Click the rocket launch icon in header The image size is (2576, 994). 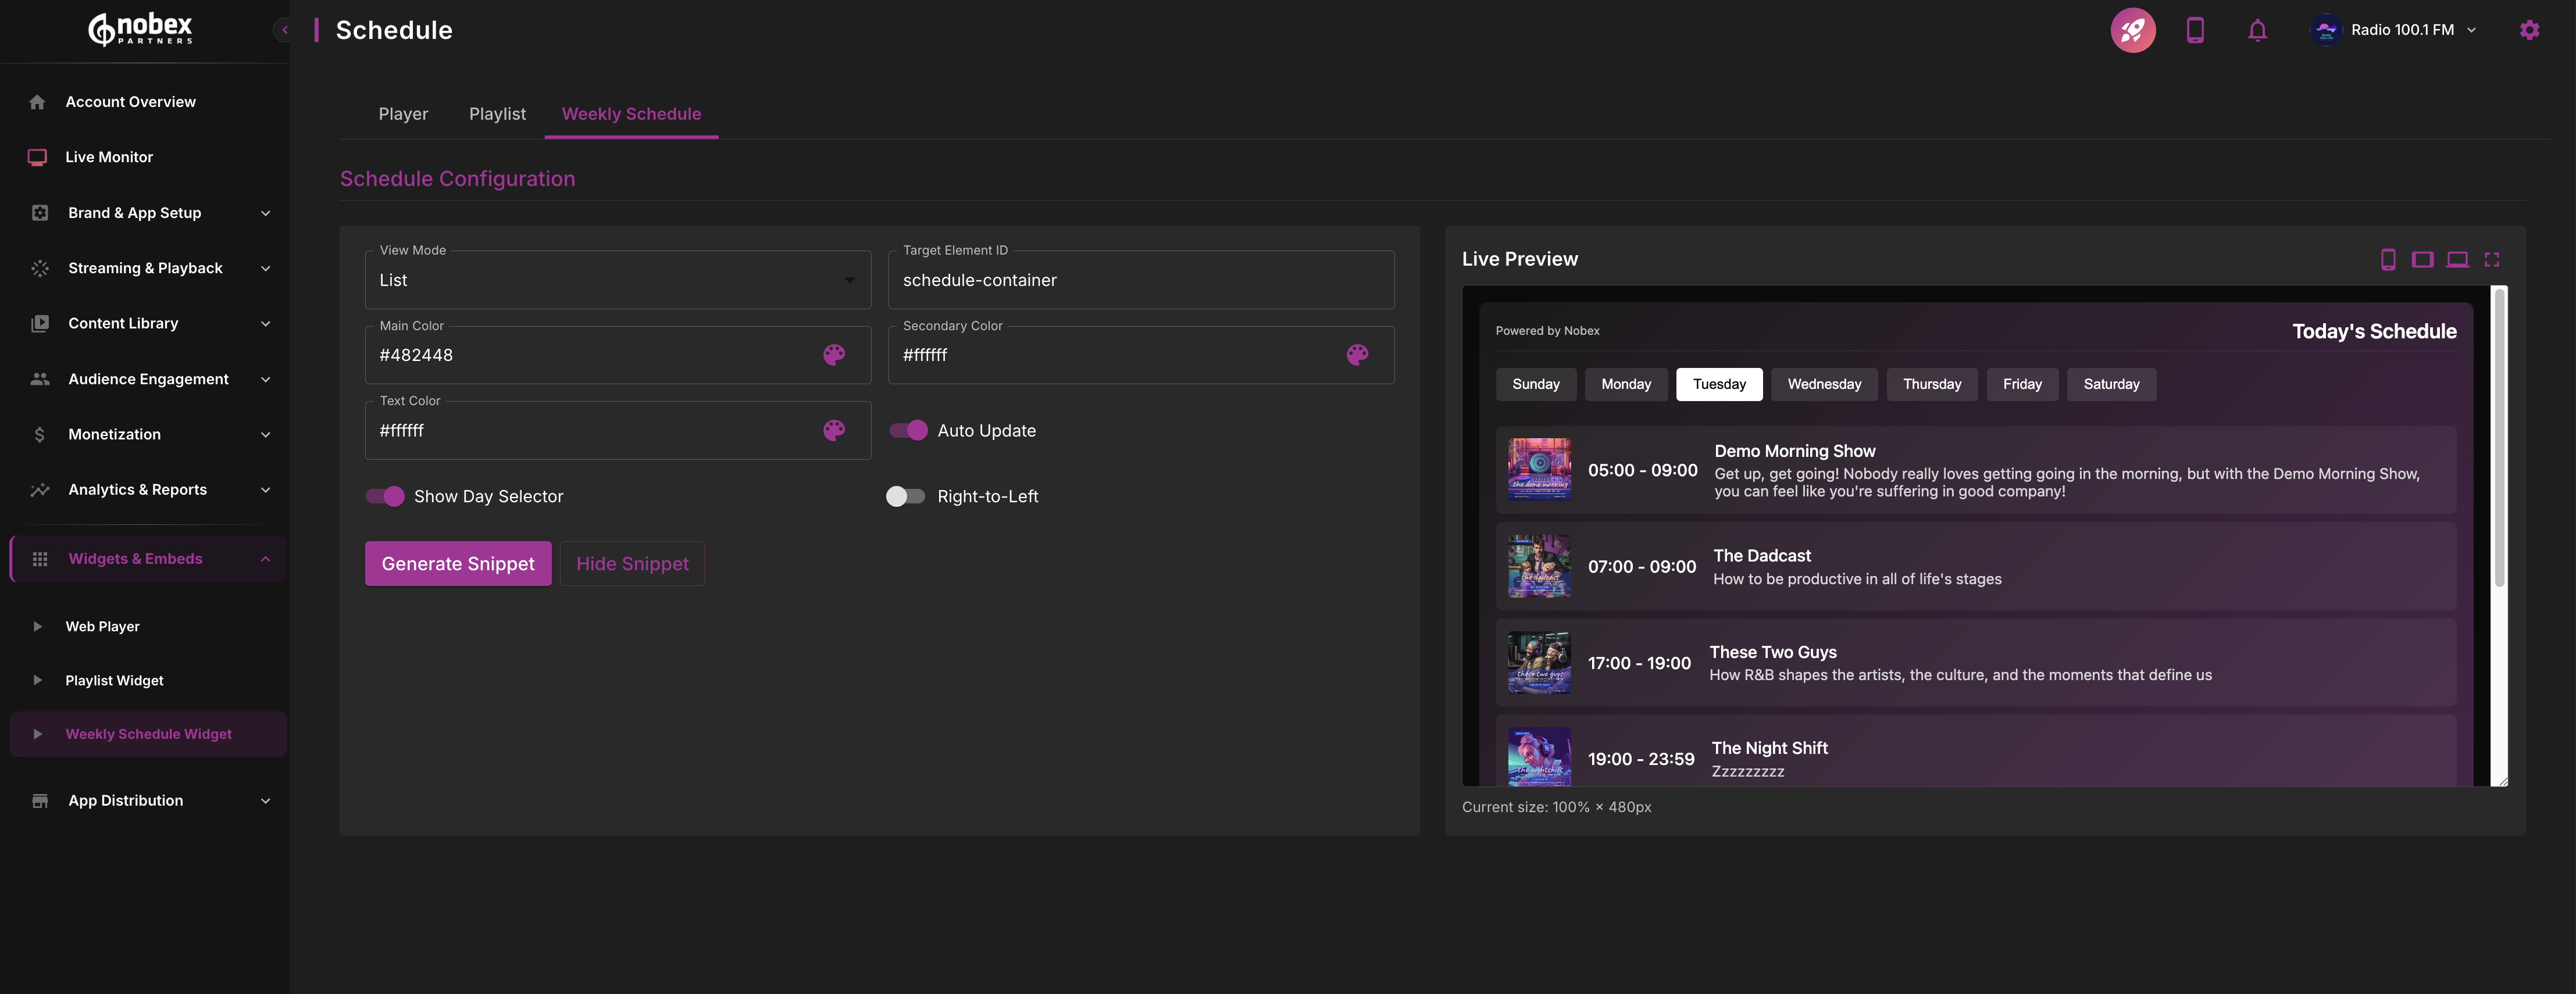(2132, 30)
